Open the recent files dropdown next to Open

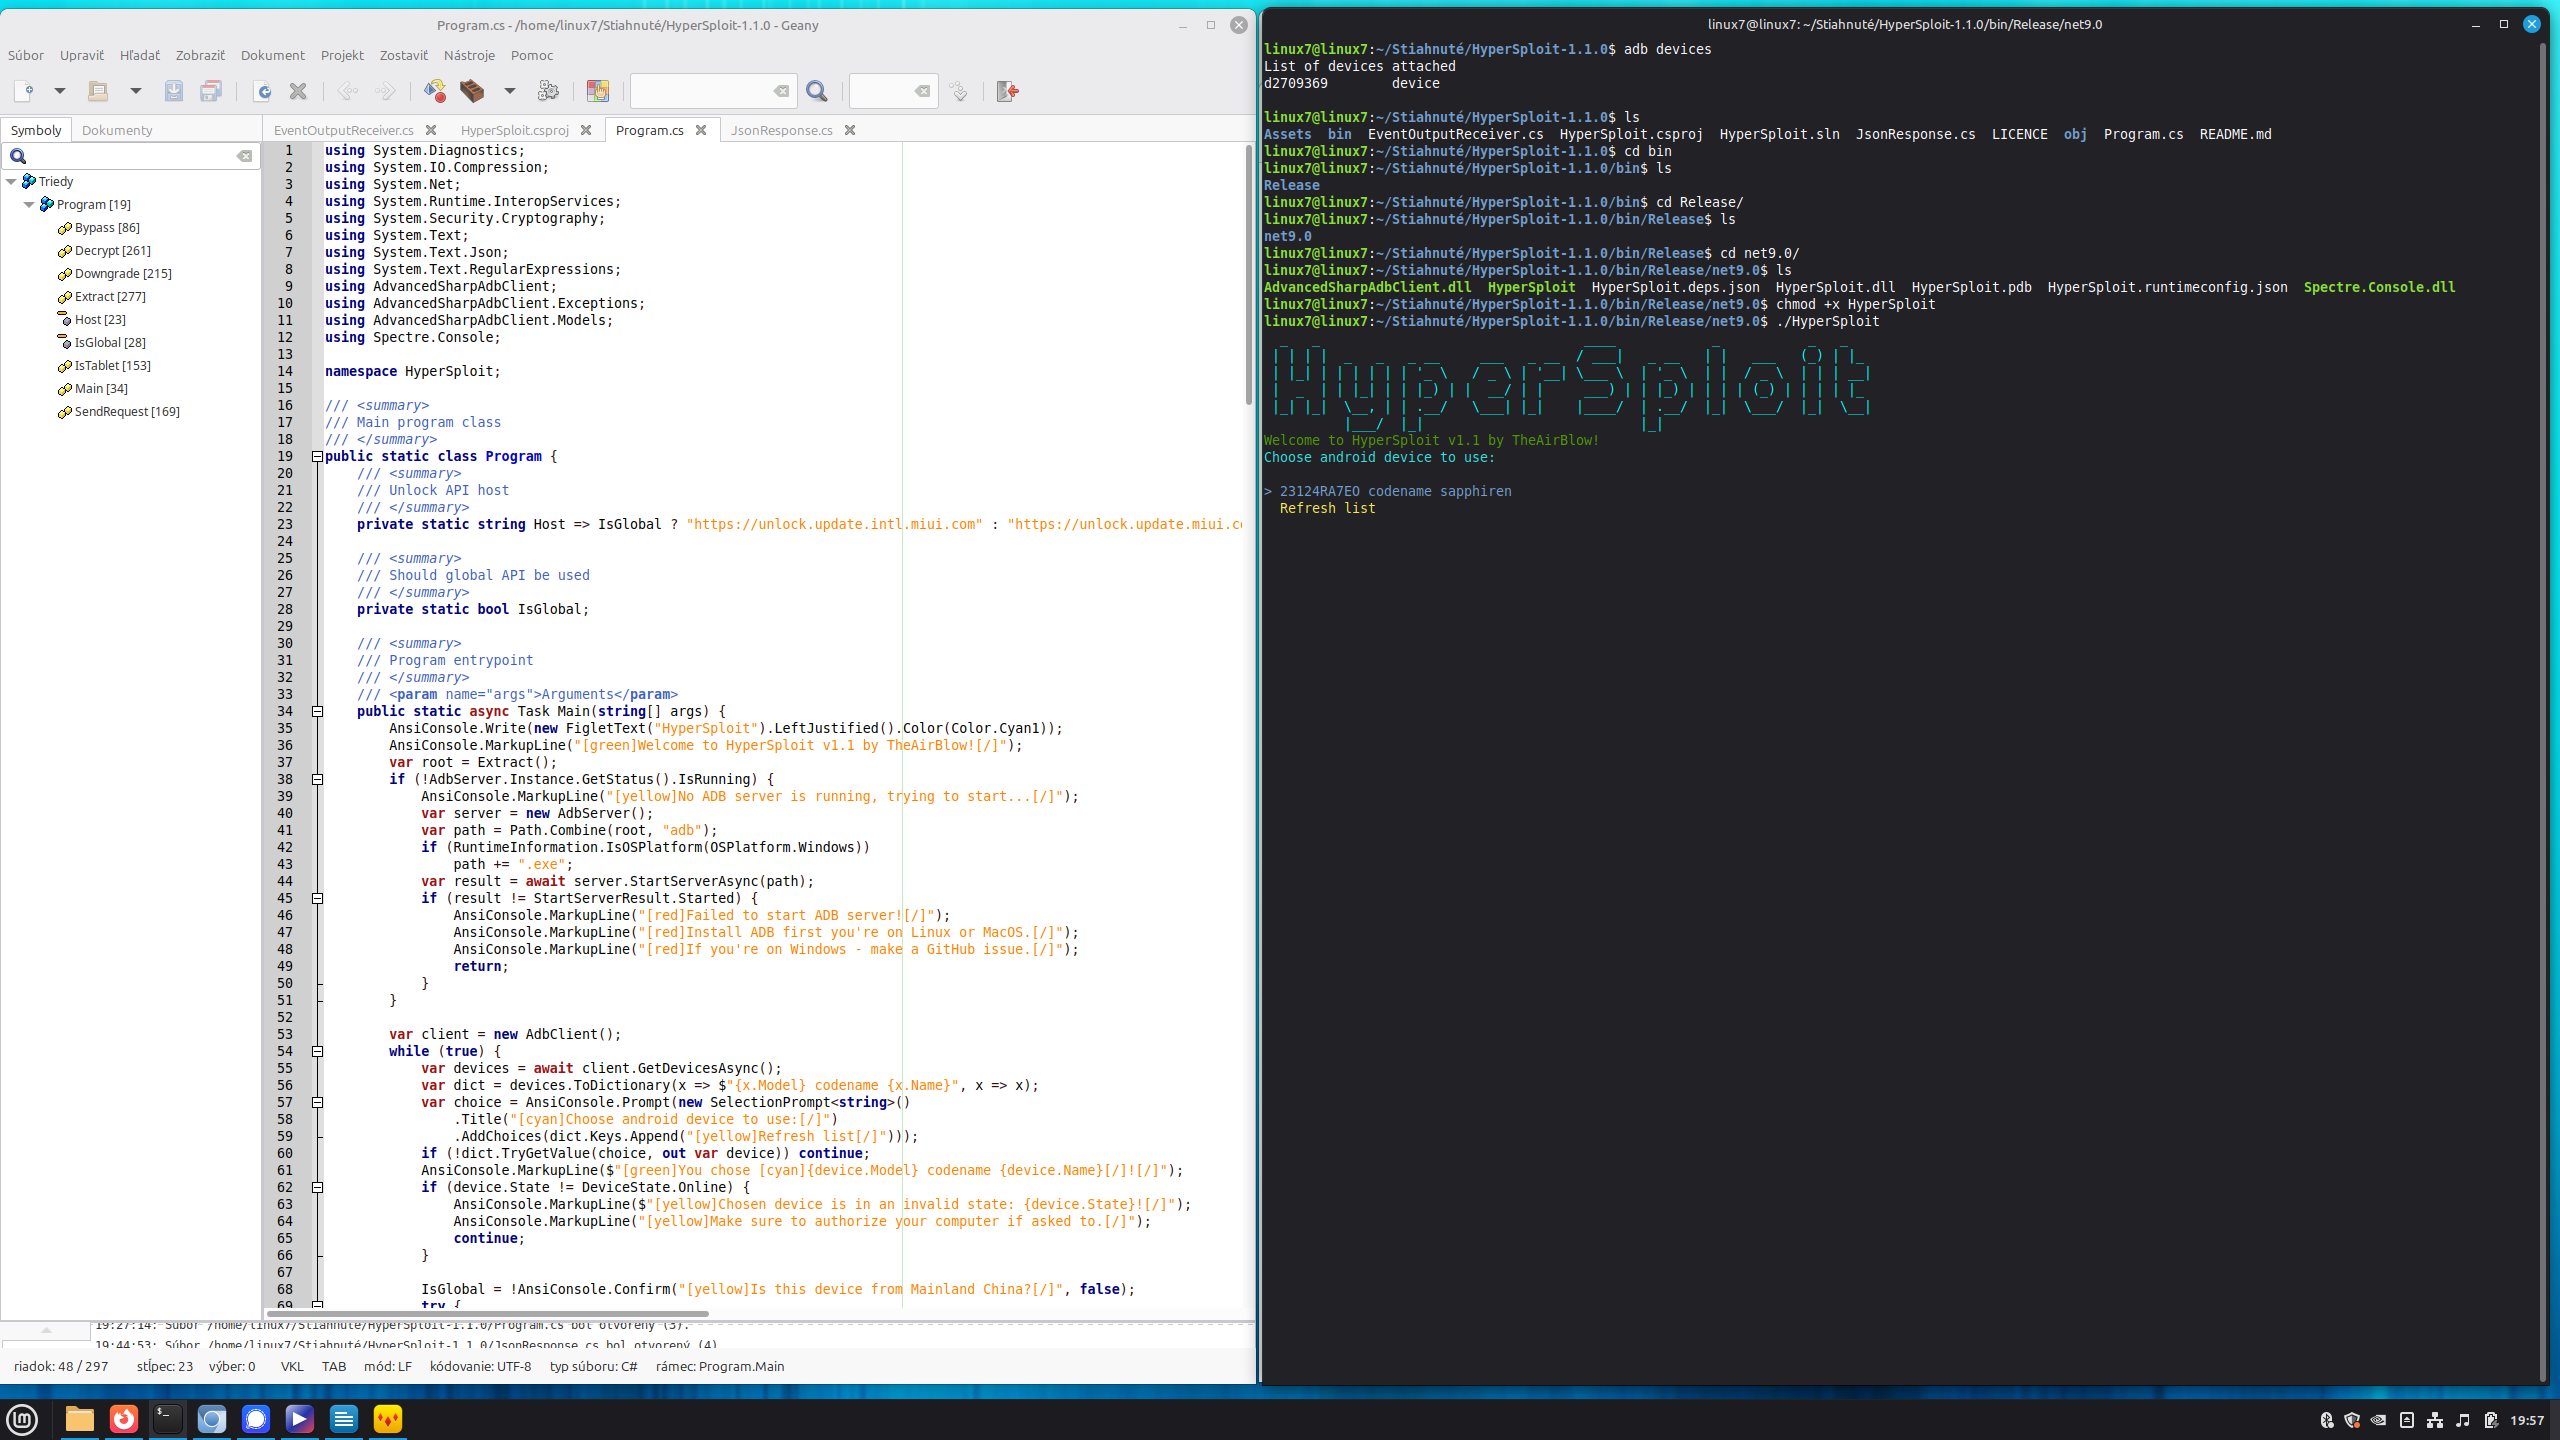pos(135,91)
